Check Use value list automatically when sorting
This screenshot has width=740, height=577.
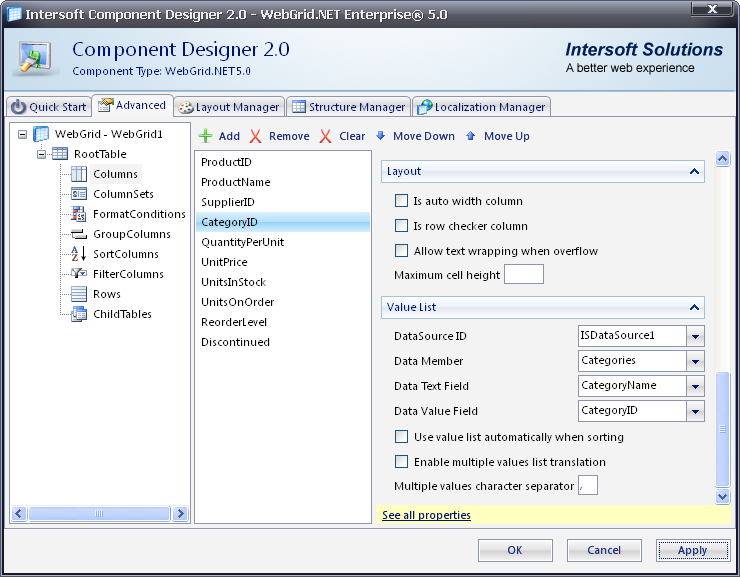(x=401, y=437)
